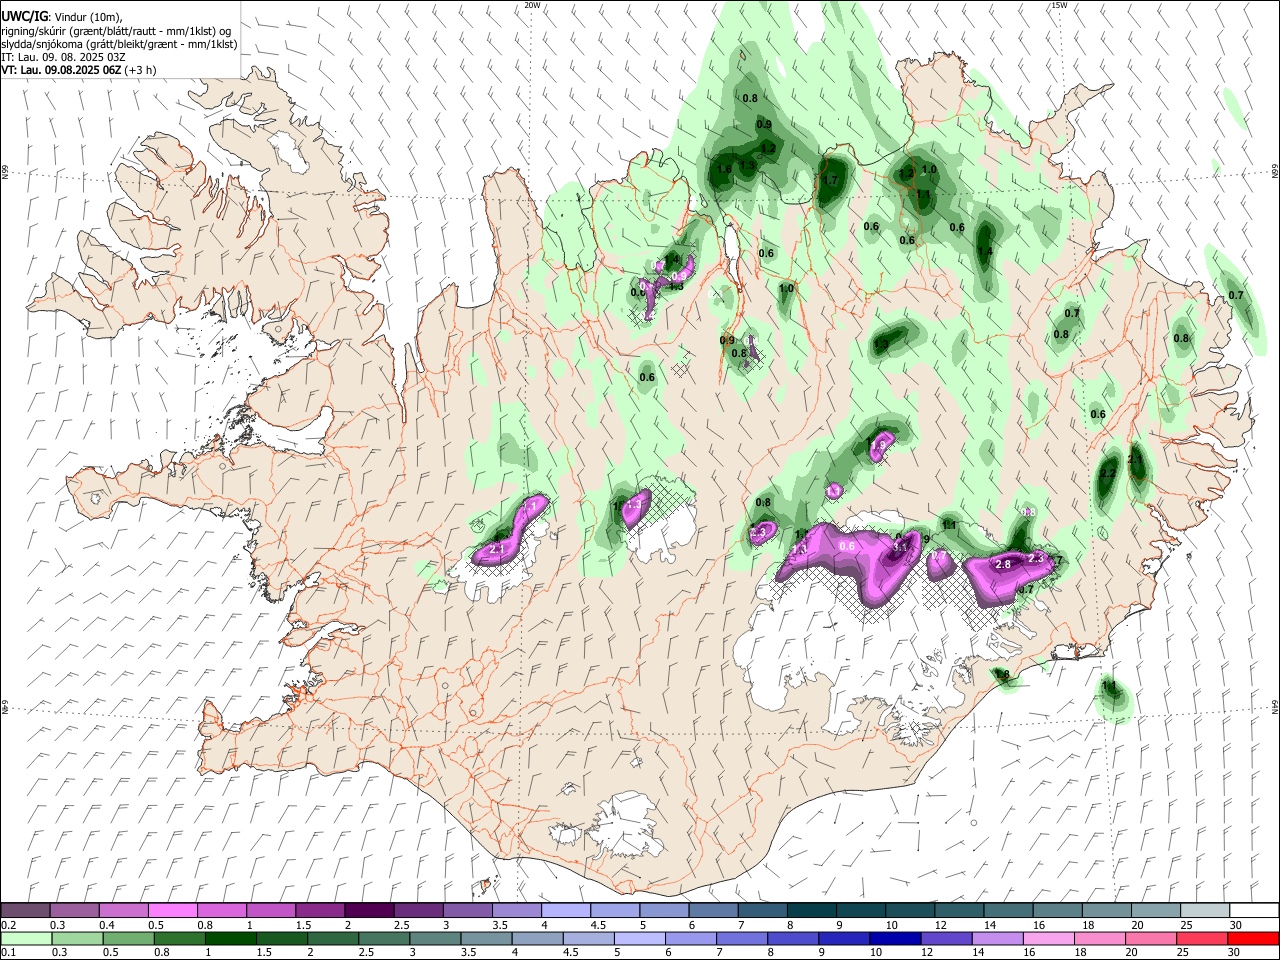The height and width of the screenshot is (960, 1280).
Task: Click the 0.7 value offshore the east coast
Action: point(1236,295)
